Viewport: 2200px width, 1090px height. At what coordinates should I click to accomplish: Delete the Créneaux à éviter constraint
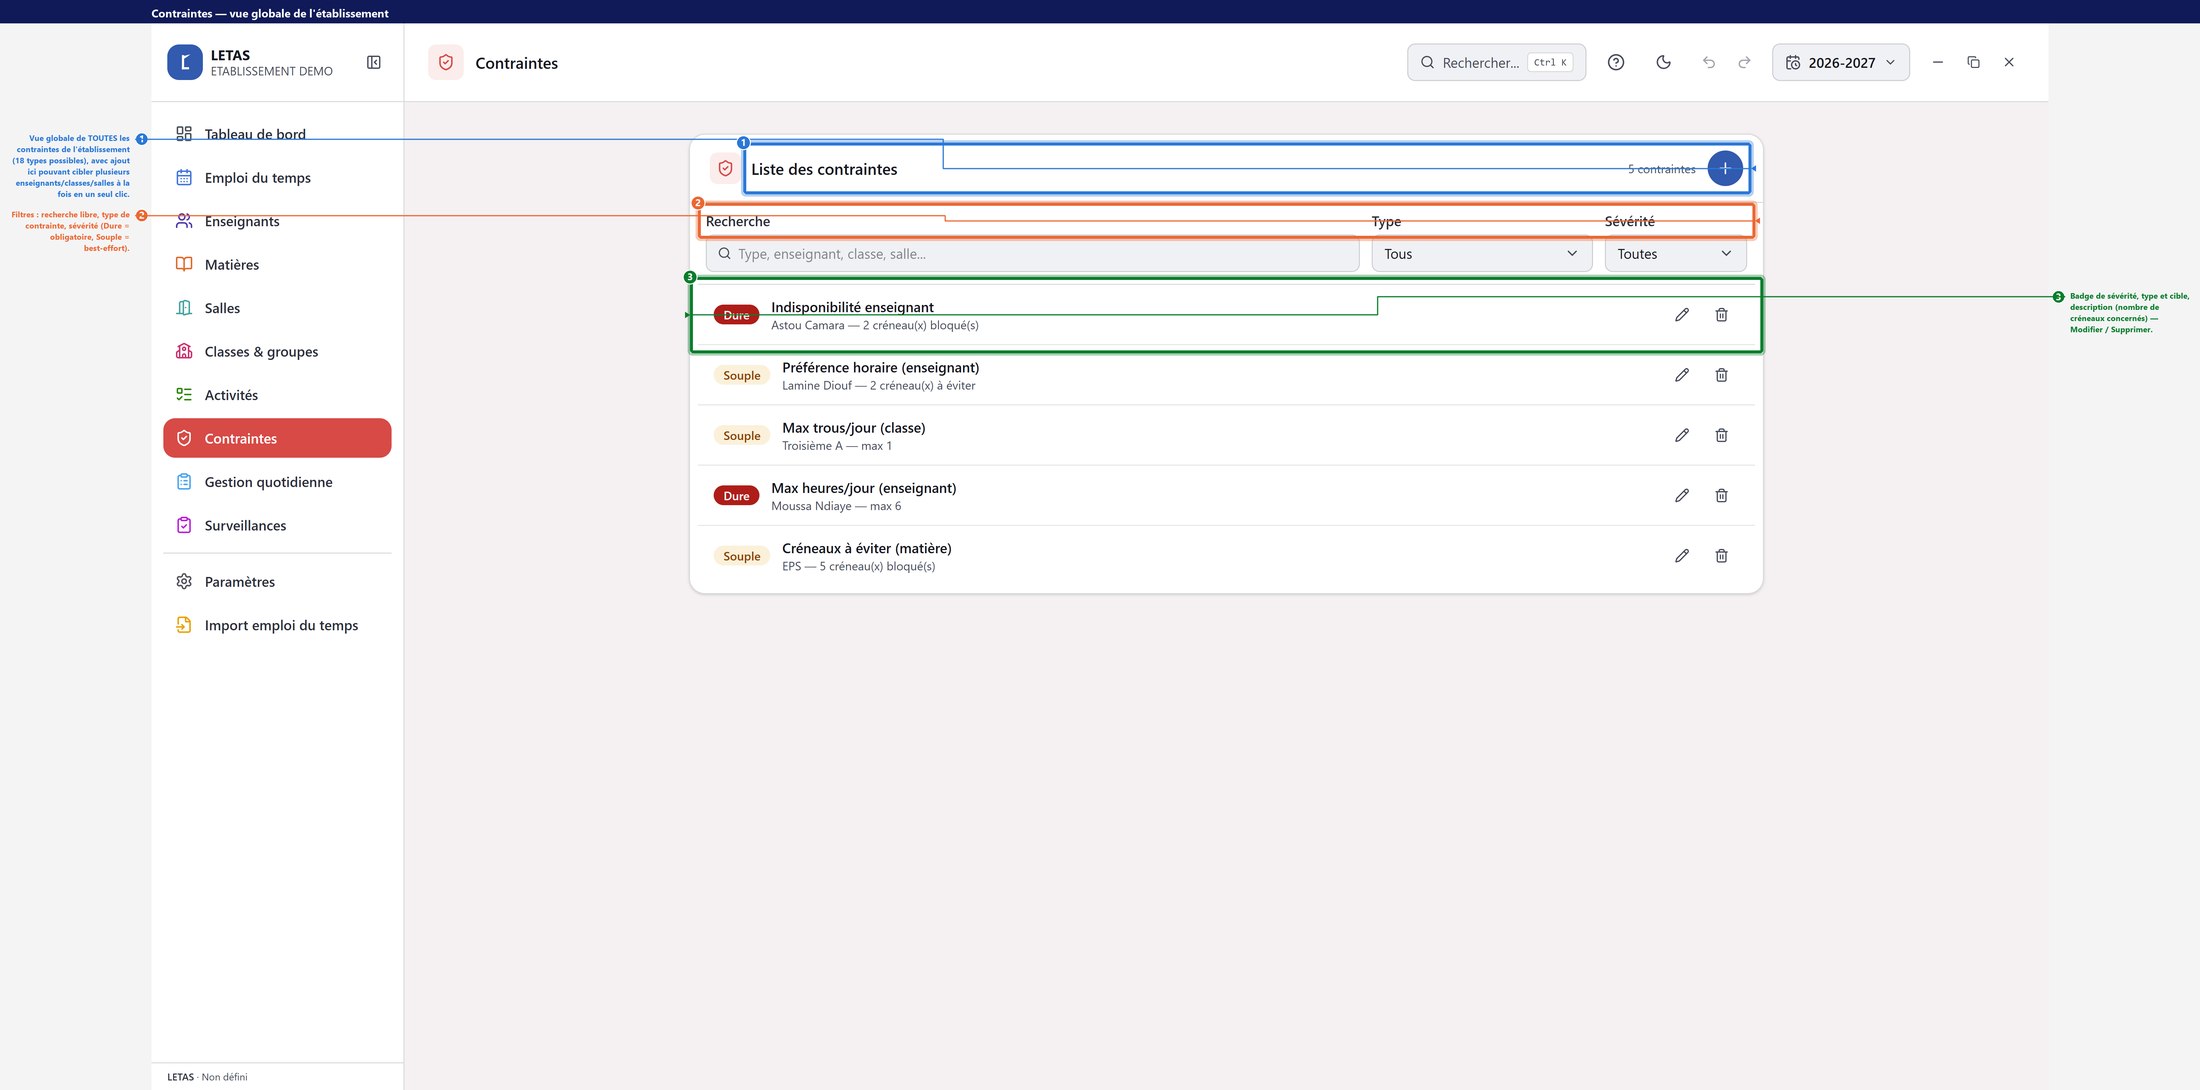[1721, 556]
